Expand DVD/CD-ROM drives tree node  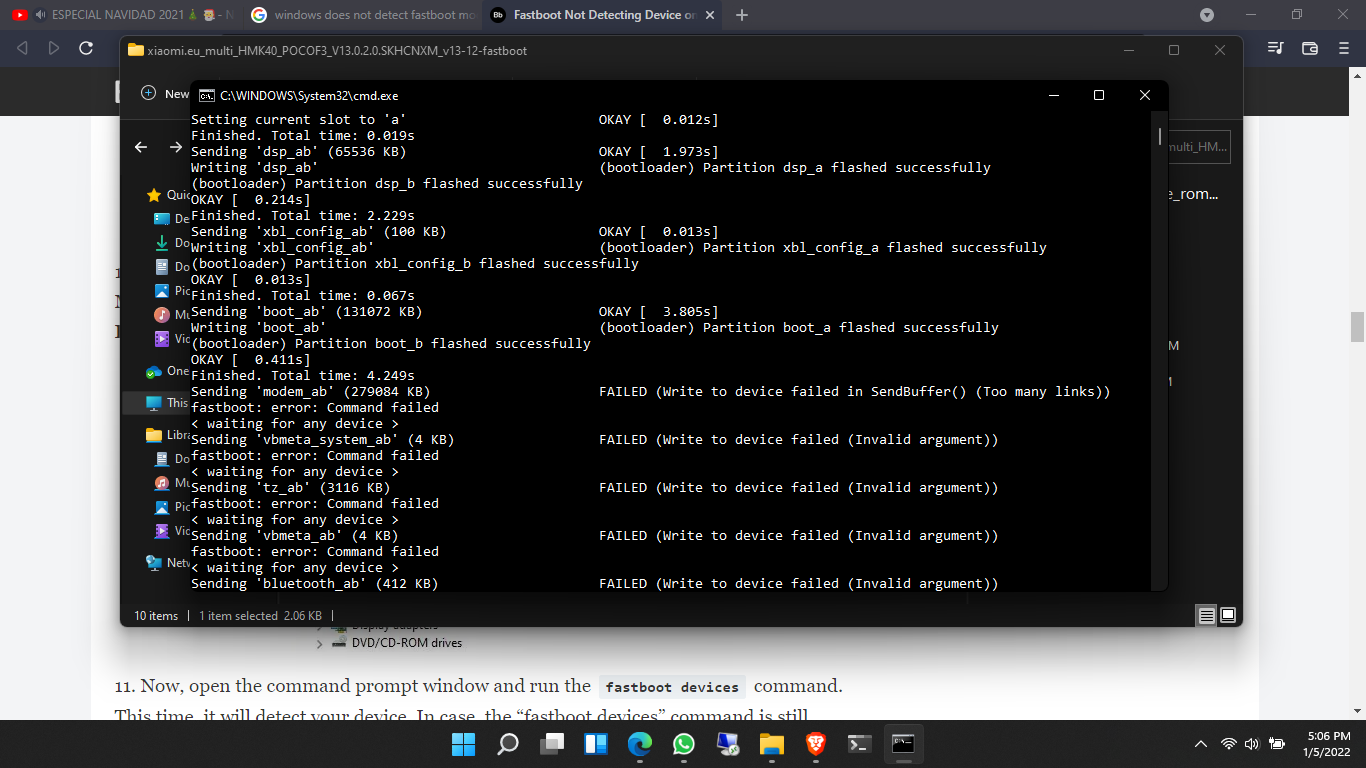coord(320,644)
